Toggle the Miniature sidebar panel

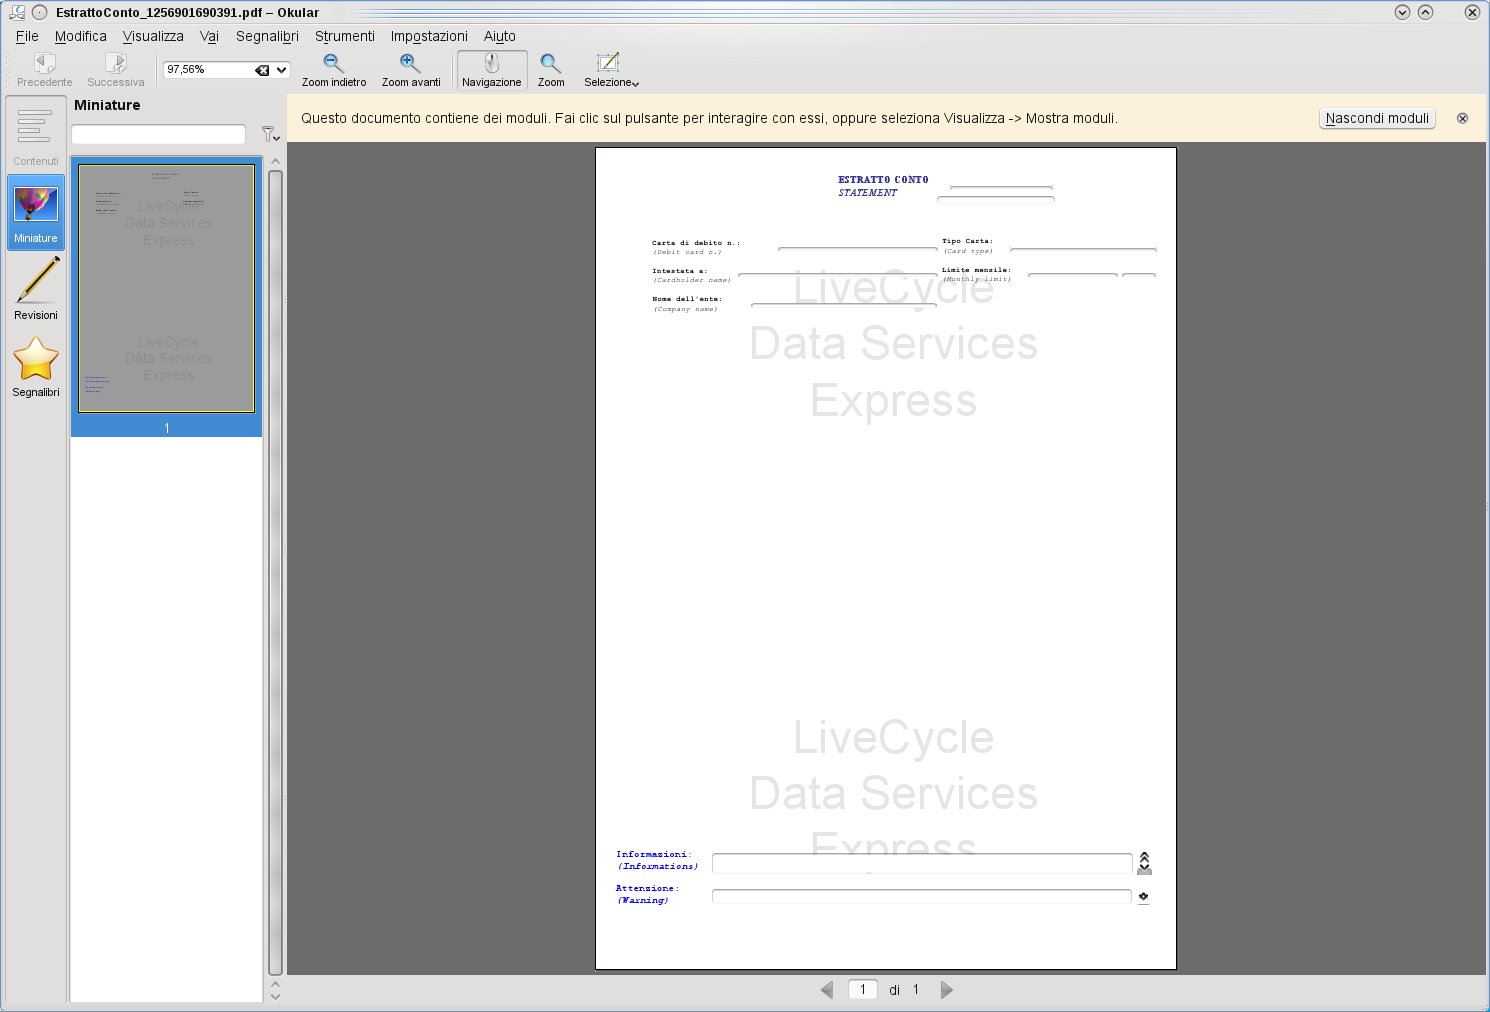pos(36,212)
